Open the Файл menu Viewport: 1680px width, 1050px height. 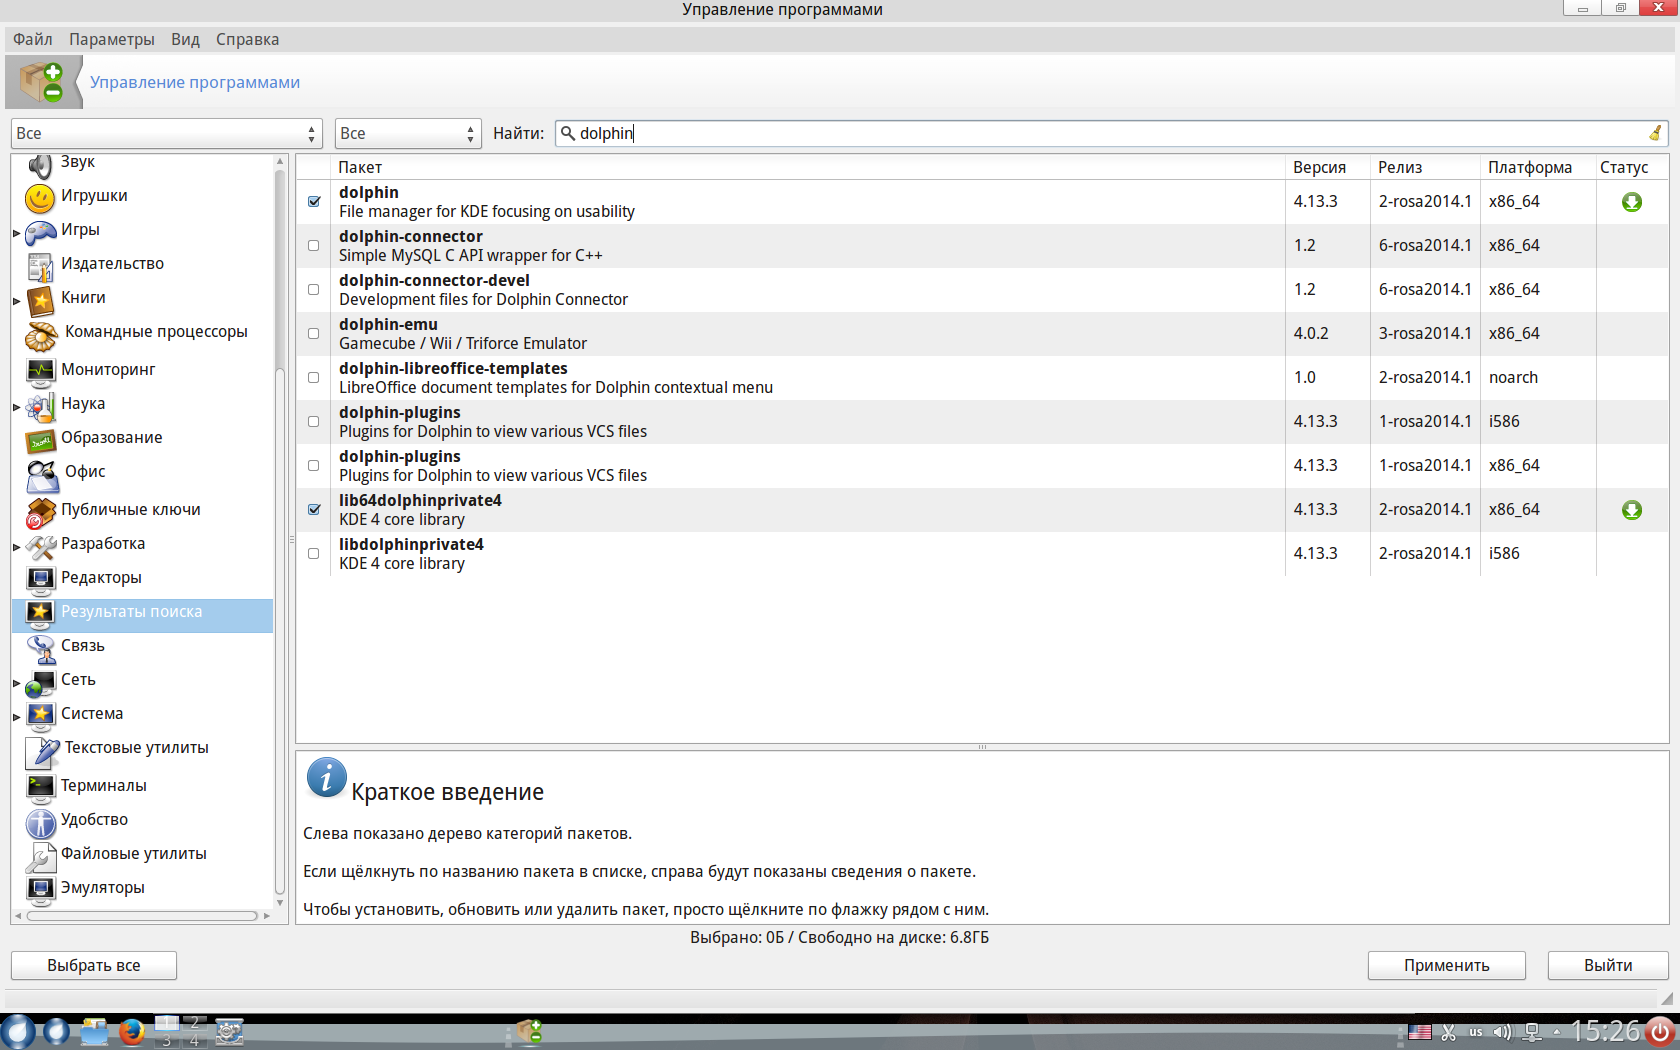click(33, 39)
